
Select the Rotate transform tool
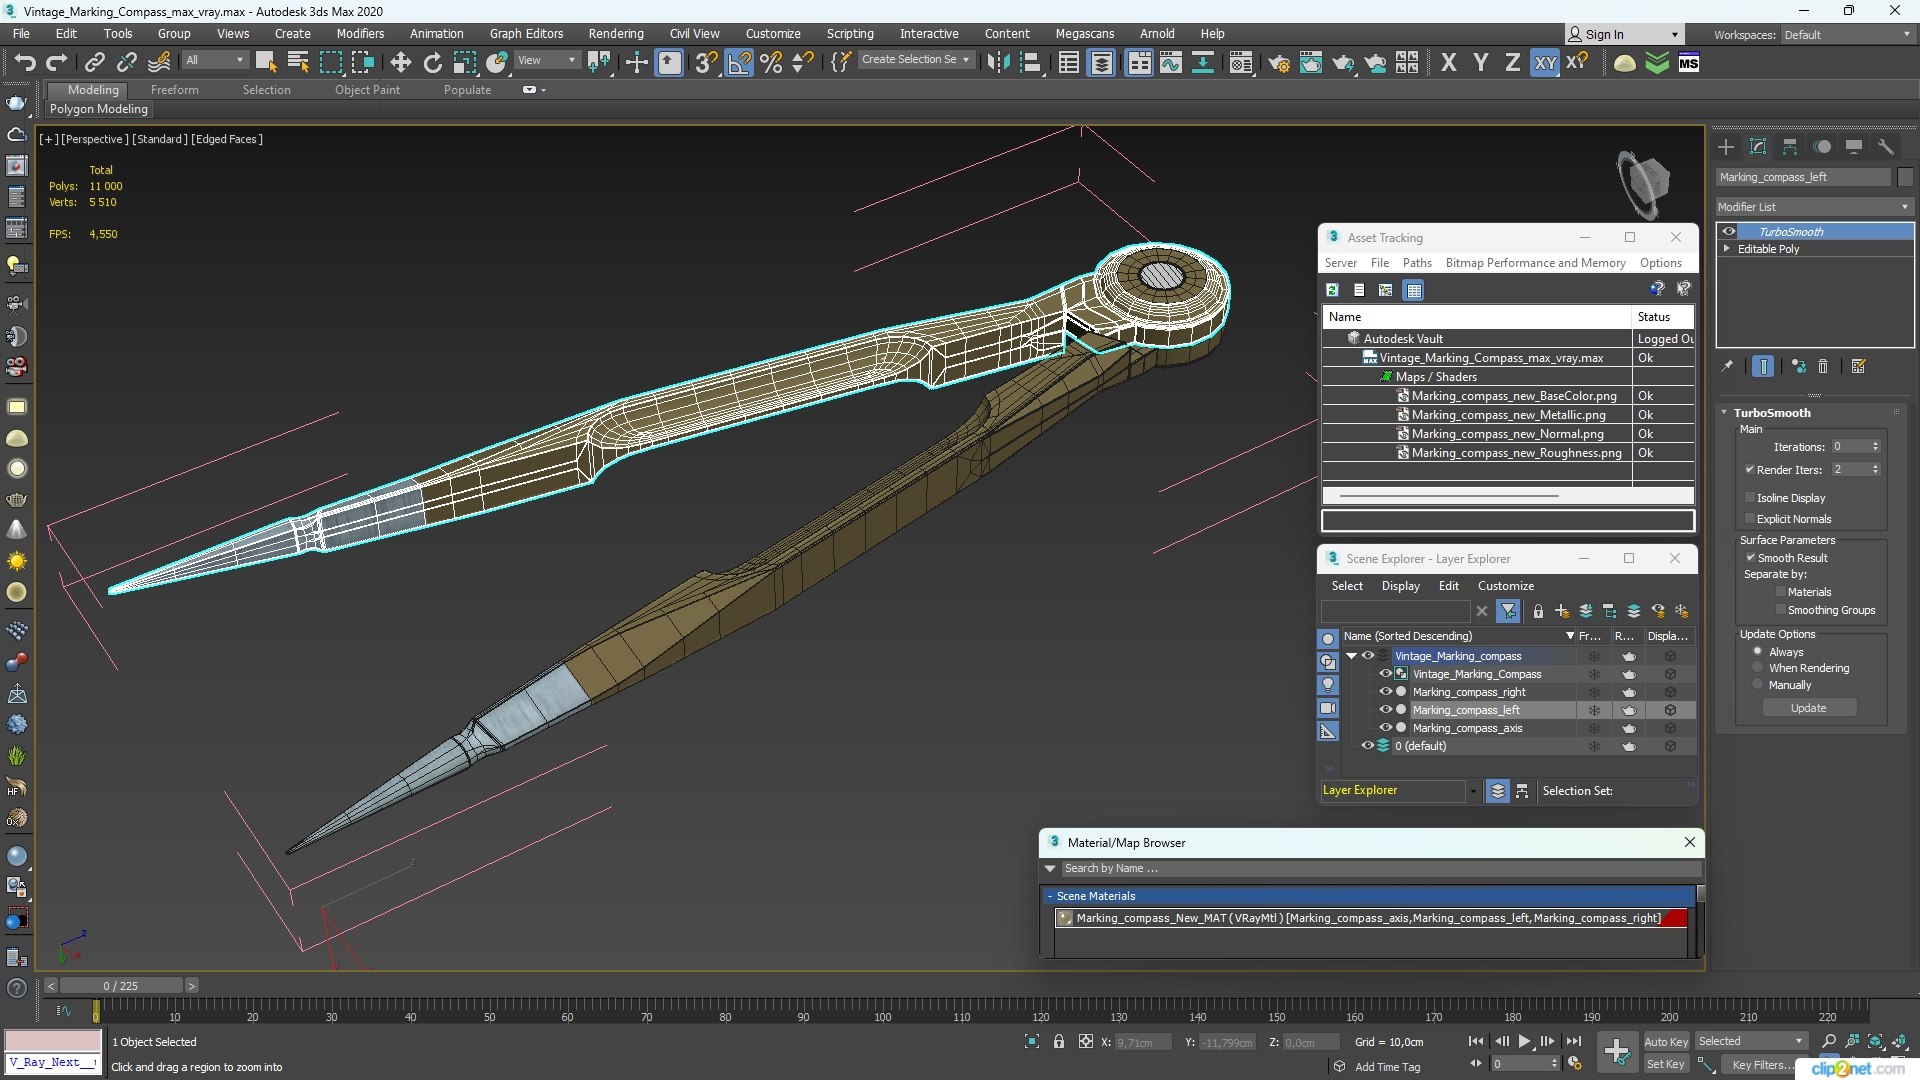pyautogui.click(x=432, y=63)
